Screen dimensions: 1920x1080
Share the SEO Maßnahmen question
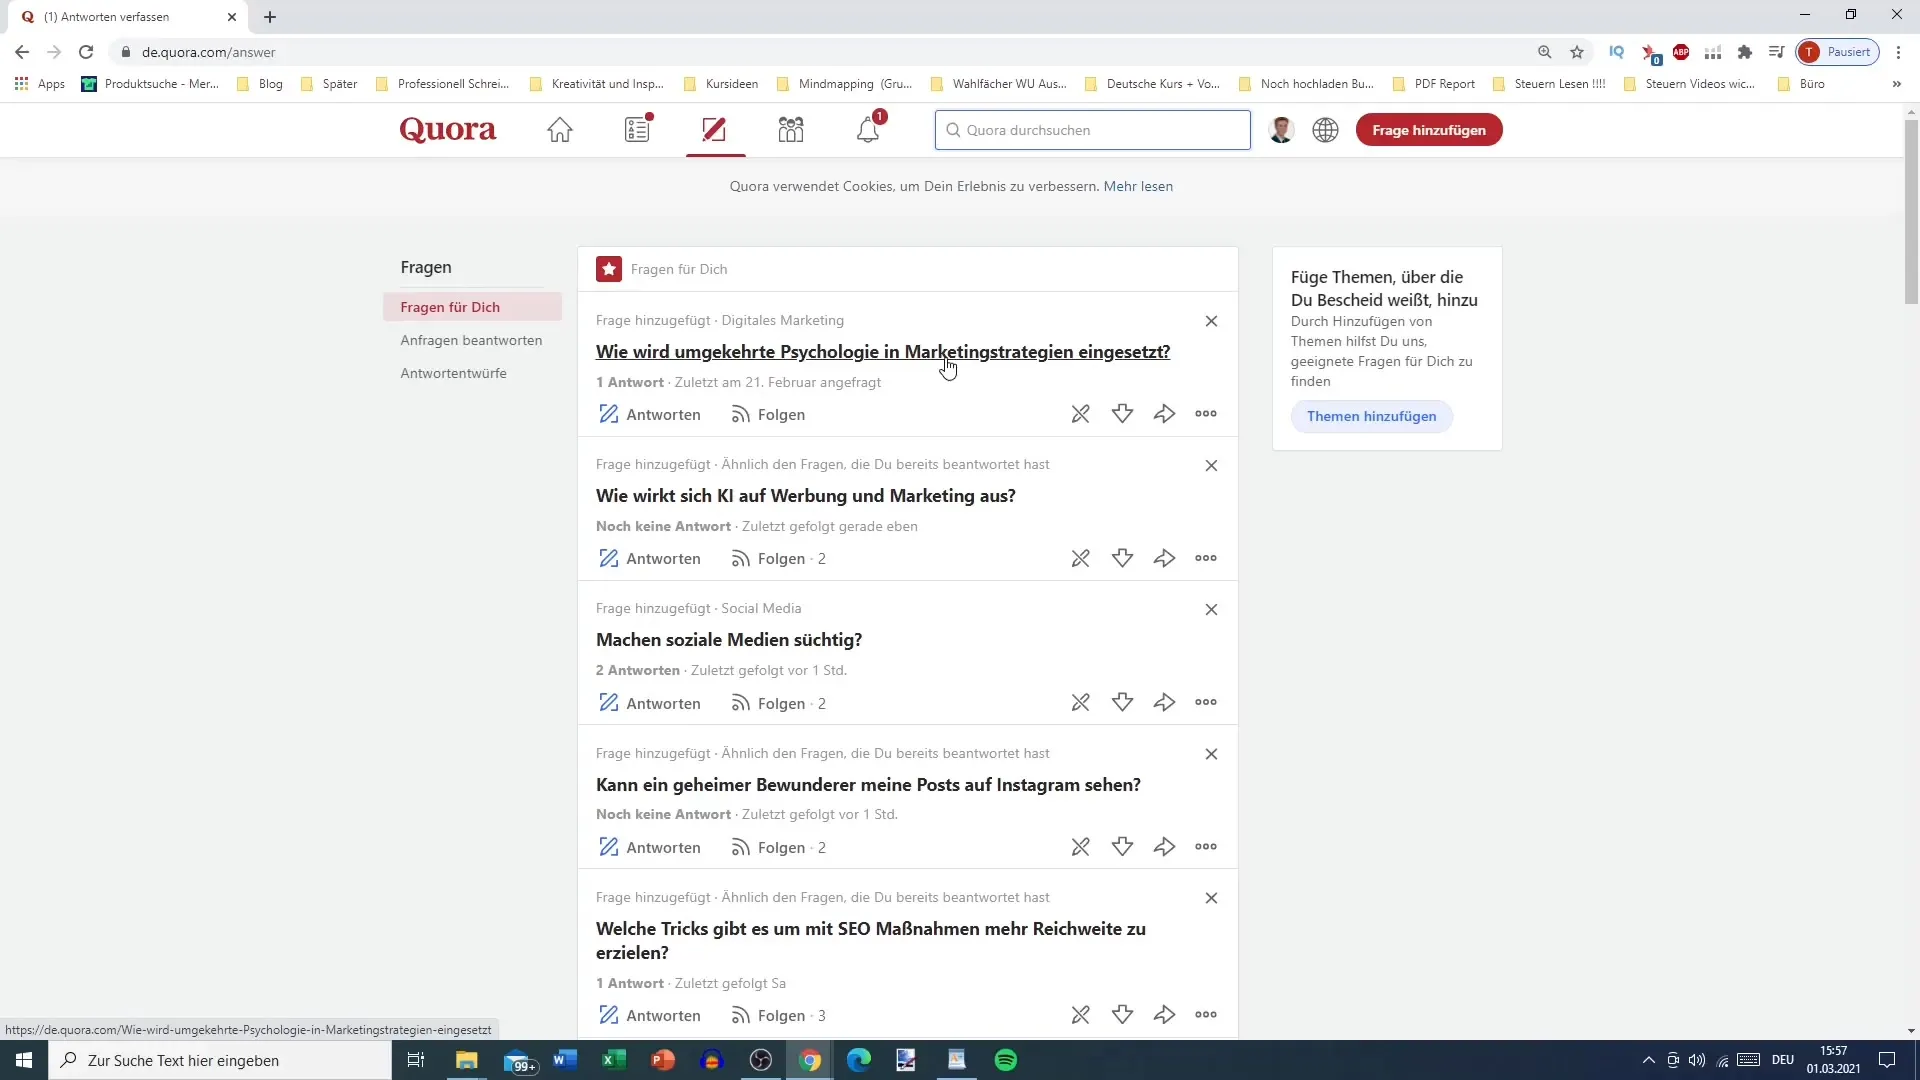(1165, 1015)
